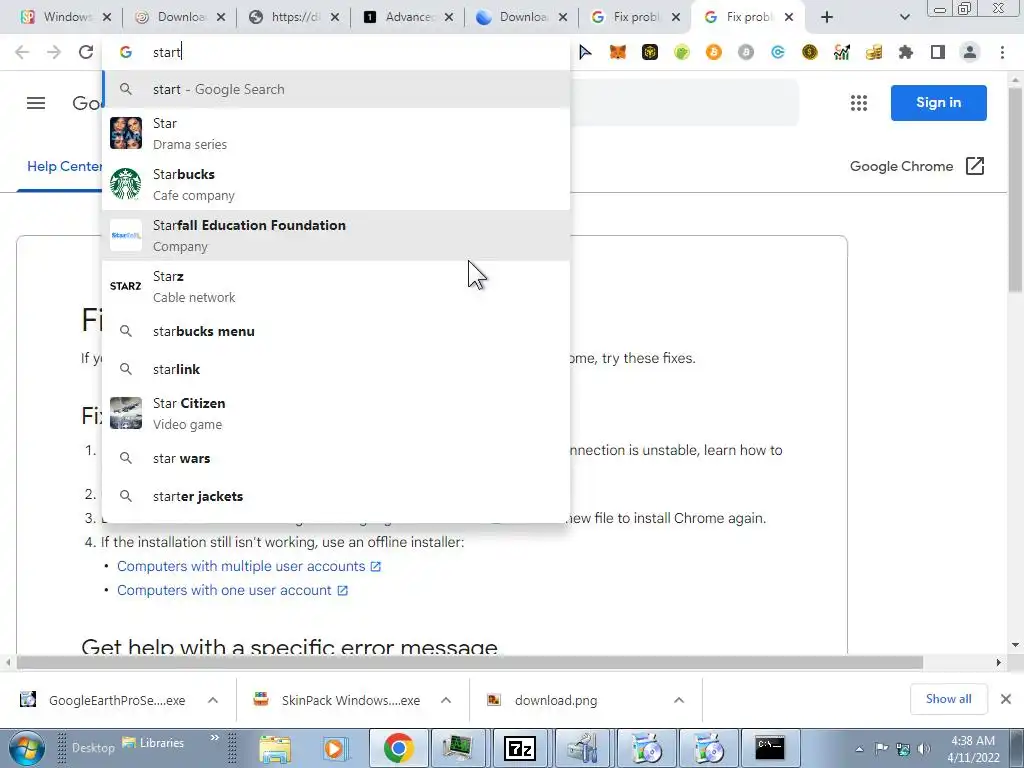
Task: Show hidden system tray icons
Action: (x=859, y=749)
